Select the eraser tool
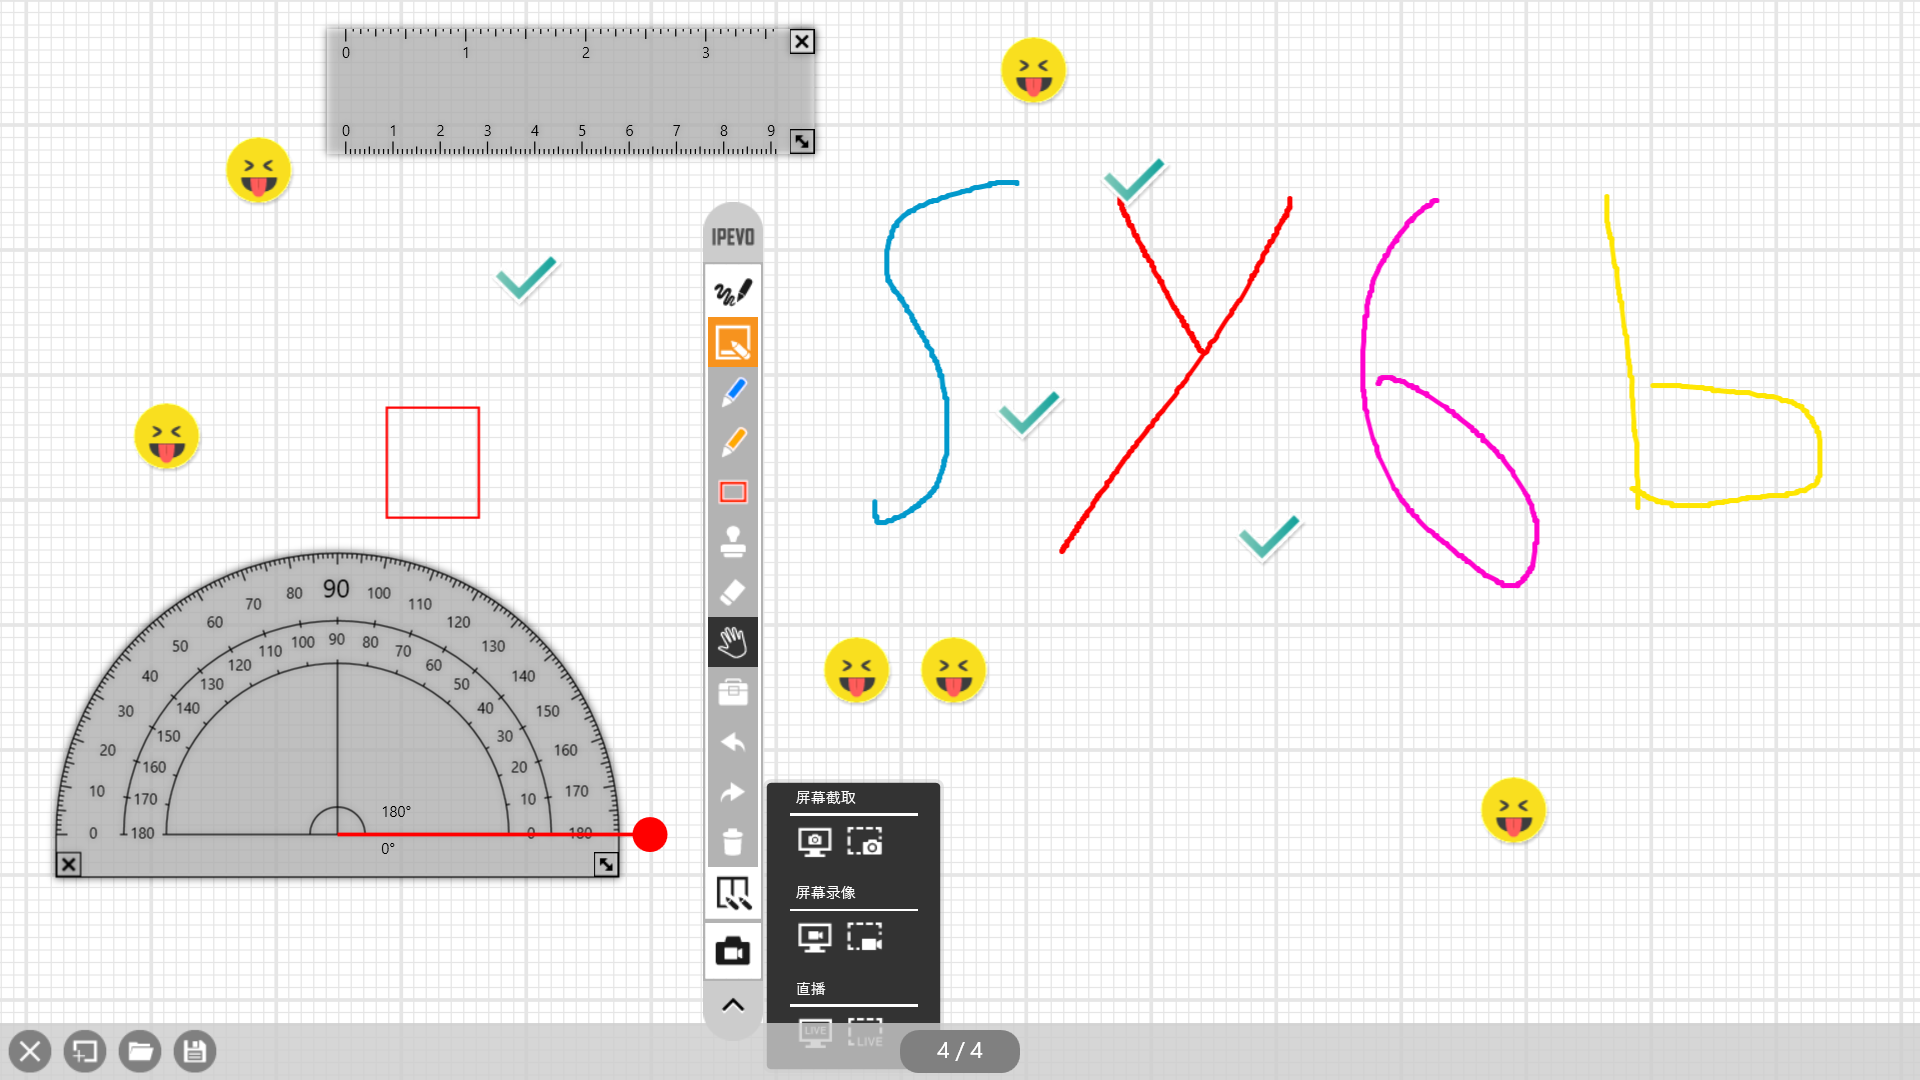The width and height of the screenshot is (1920, 1080). point(733,592)
